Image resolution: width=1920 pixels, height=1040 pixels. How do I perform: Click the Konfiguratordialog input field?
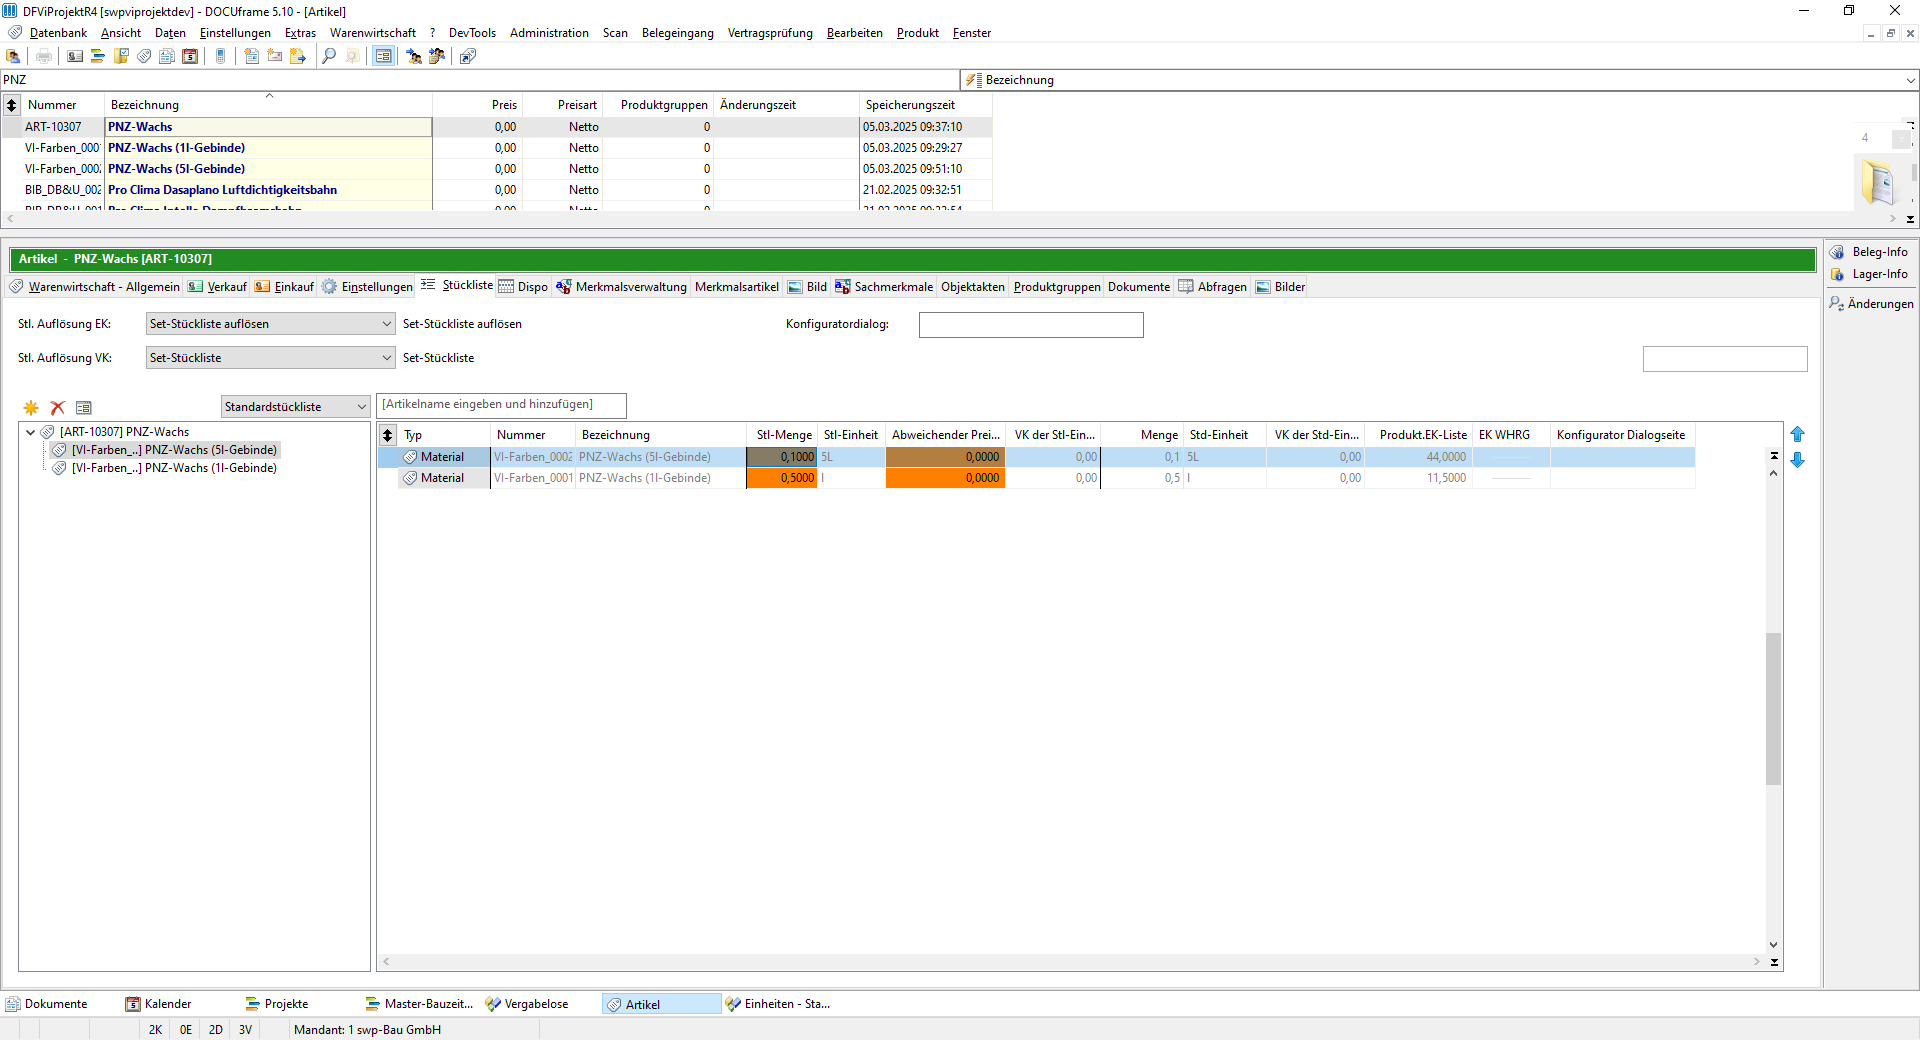[1031, 325]
